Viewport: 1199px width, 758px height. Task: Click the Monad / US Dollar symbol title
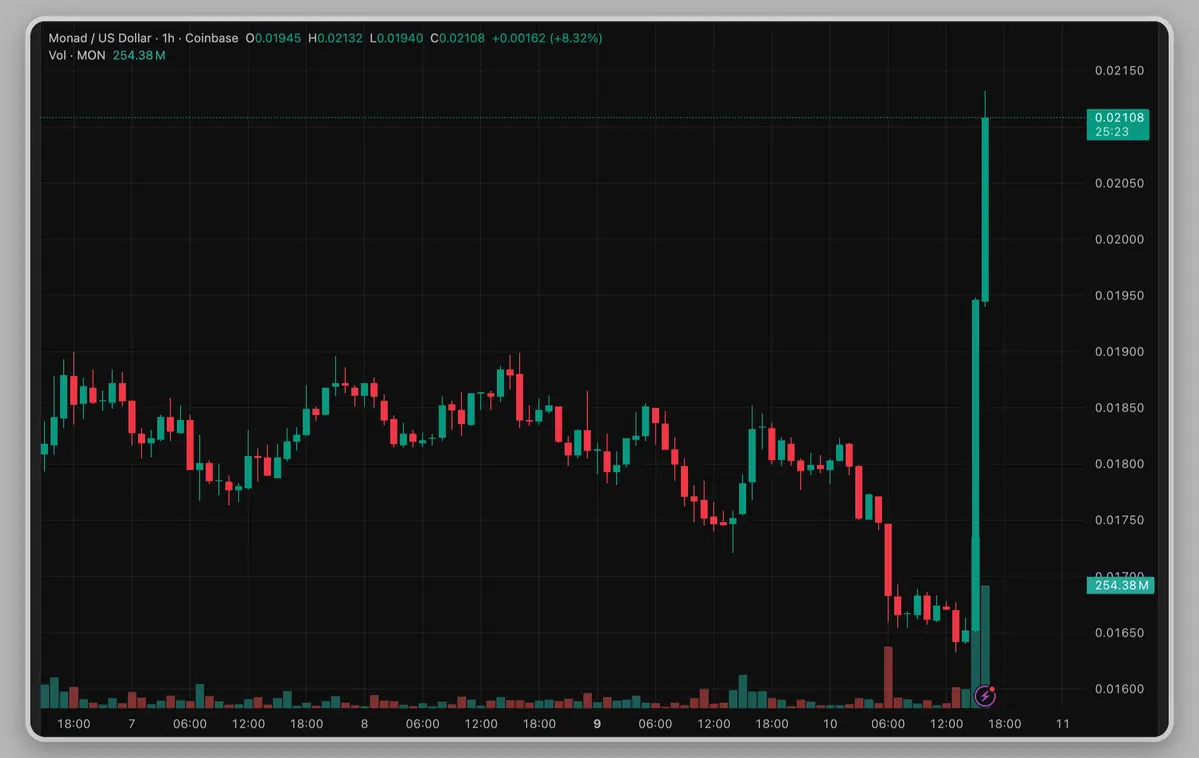99,38
